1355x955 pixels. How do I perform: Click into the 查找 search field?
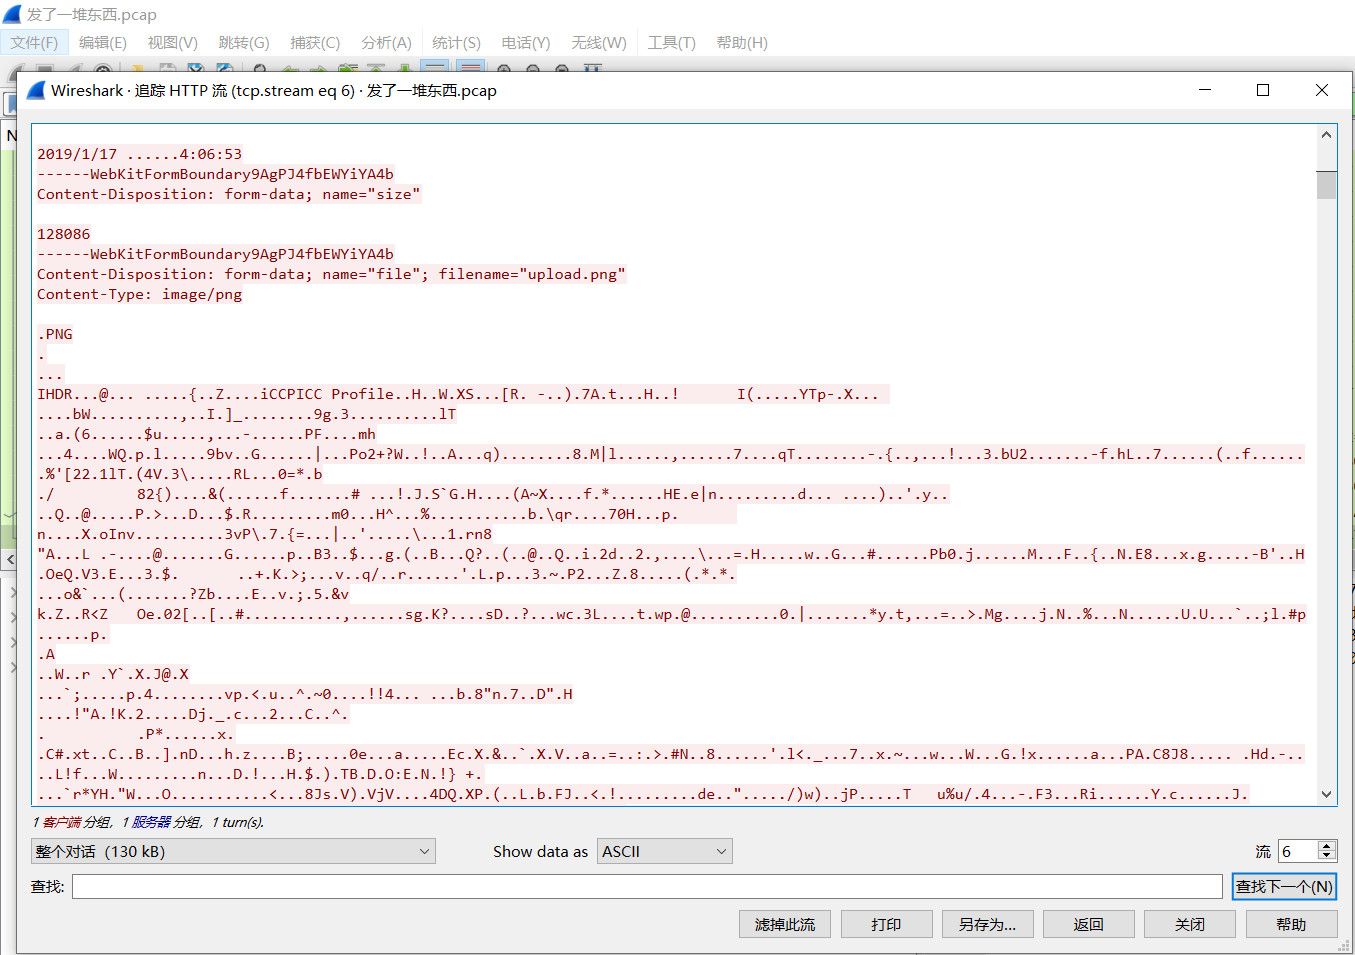point(647,886)
